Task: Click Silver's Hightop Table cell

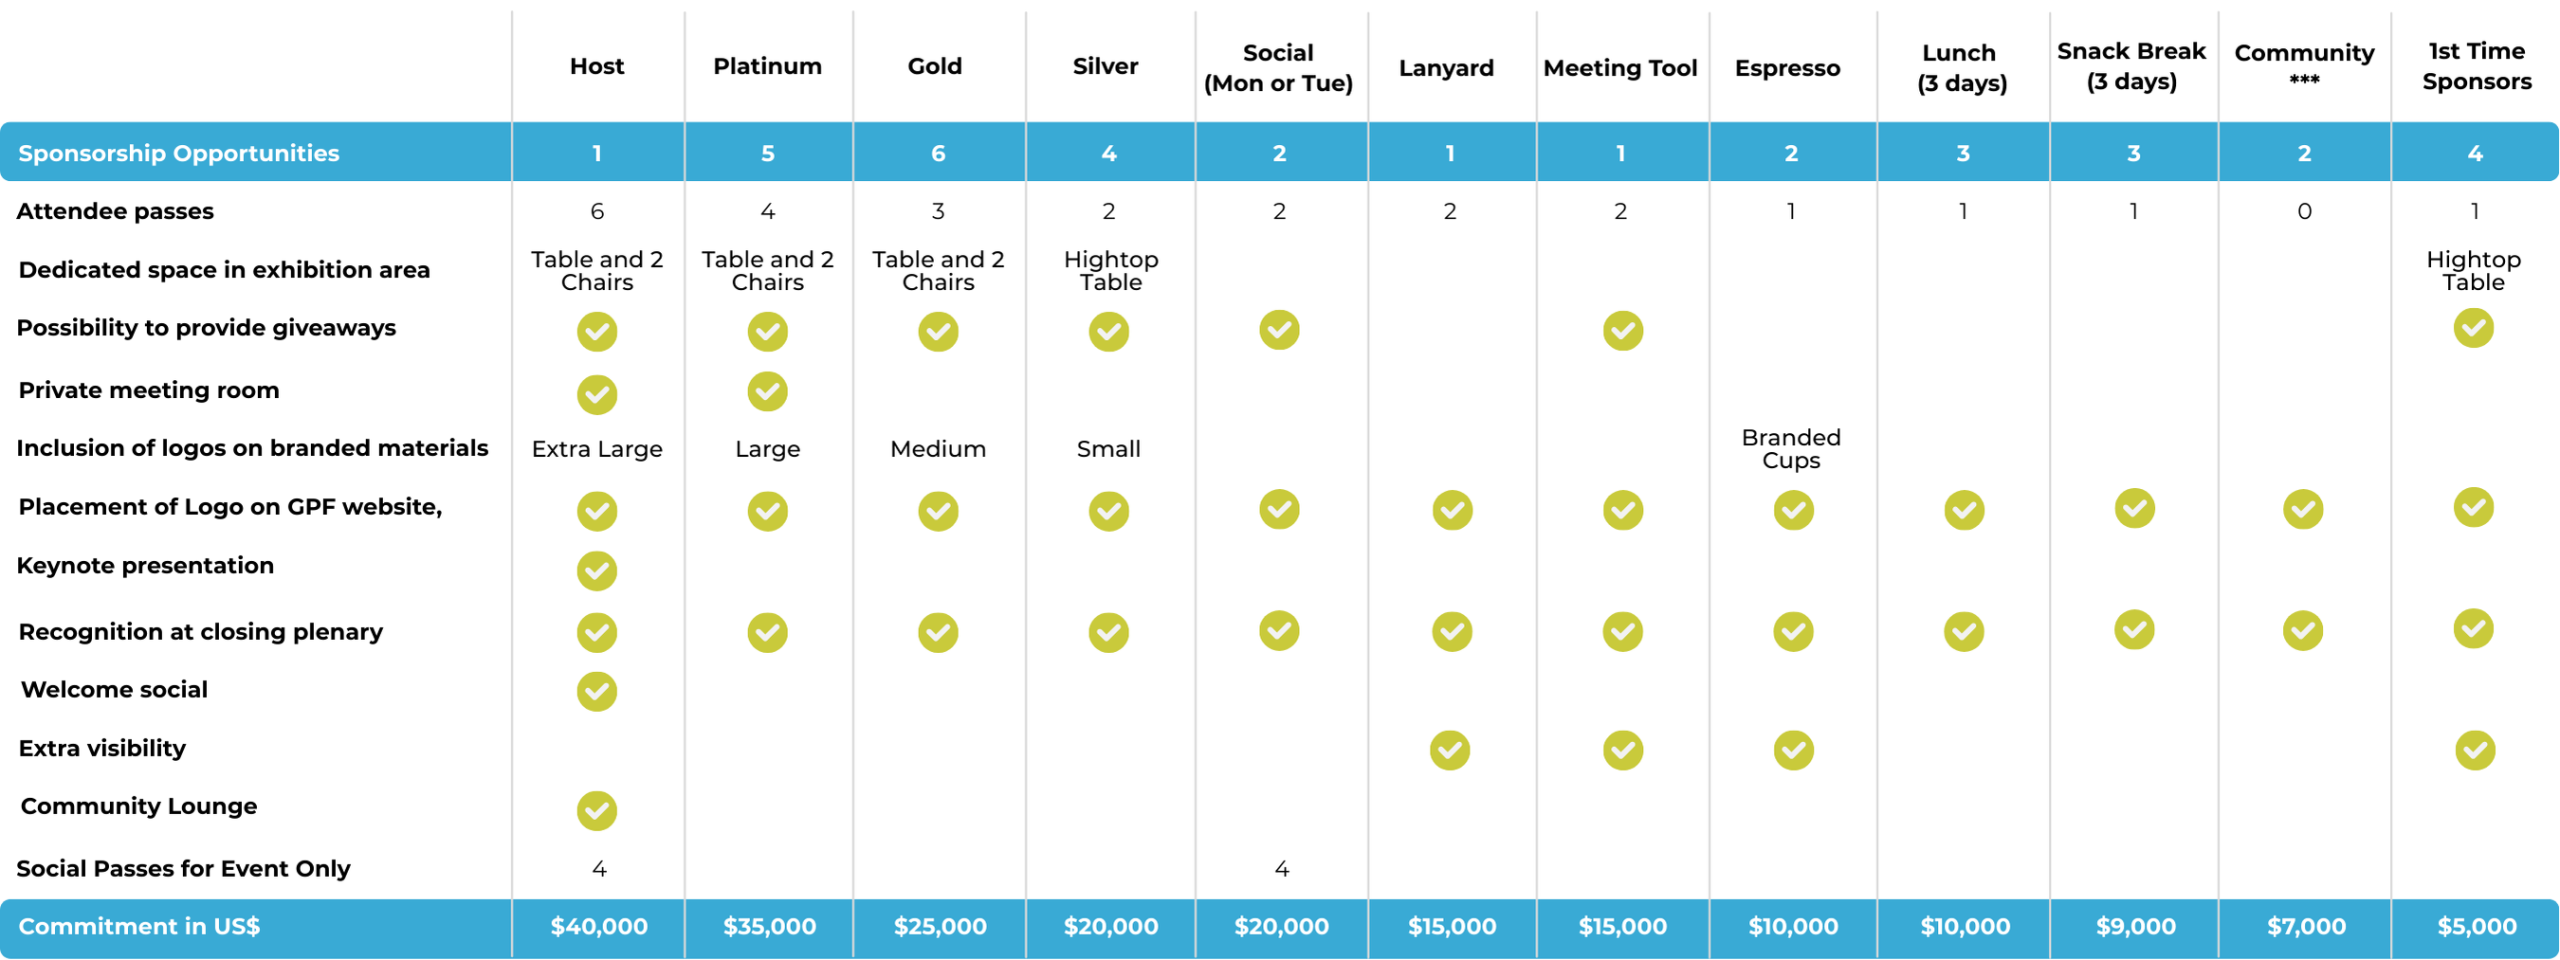Action: (1110, 271)
